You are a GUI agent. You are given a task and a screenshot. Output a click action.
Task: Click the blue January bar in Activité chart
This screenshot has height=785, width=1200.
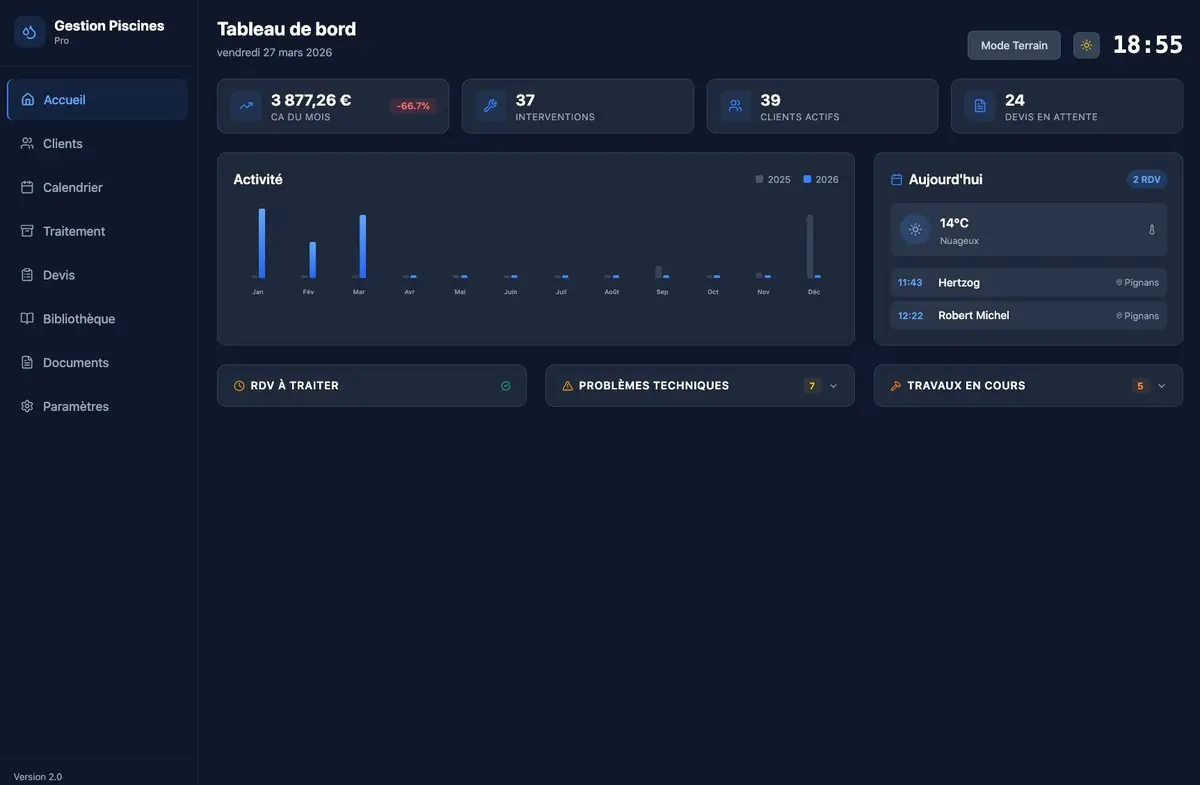(x=262, y=243)
